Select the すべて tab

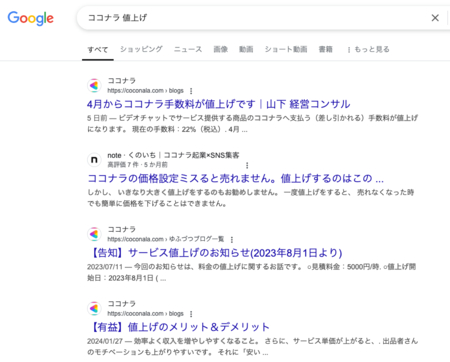coord(98,50)
